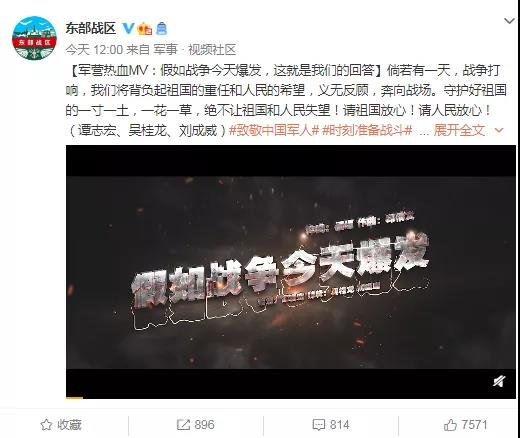Screen dimensions: 520x438
Task: Expand full post text via 展开全文
Action: point(459,130)
